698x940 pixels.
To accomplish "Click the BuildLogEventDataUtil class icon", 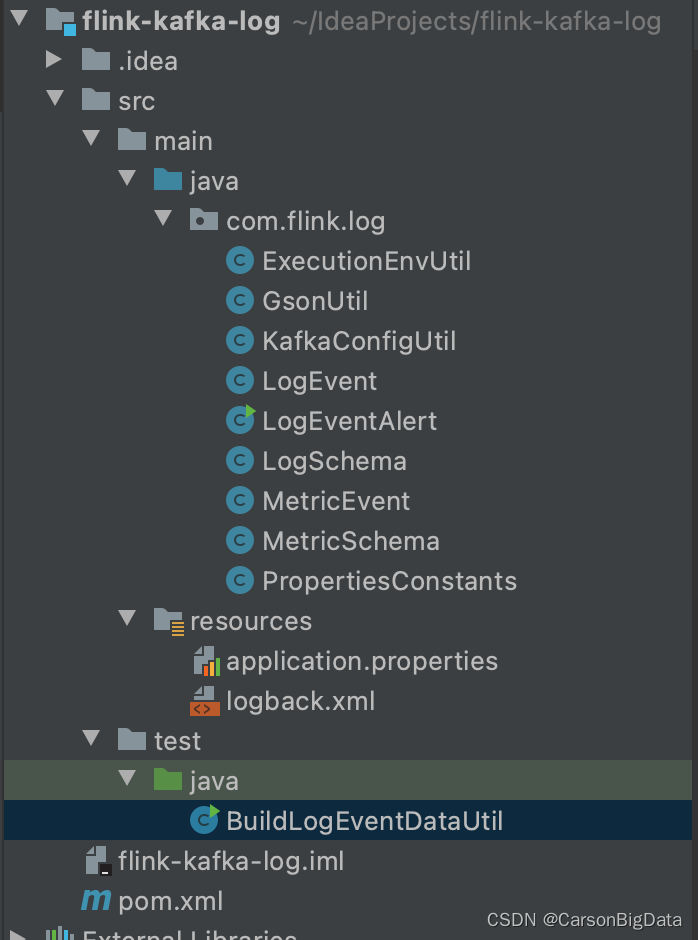I will [204, 820].
